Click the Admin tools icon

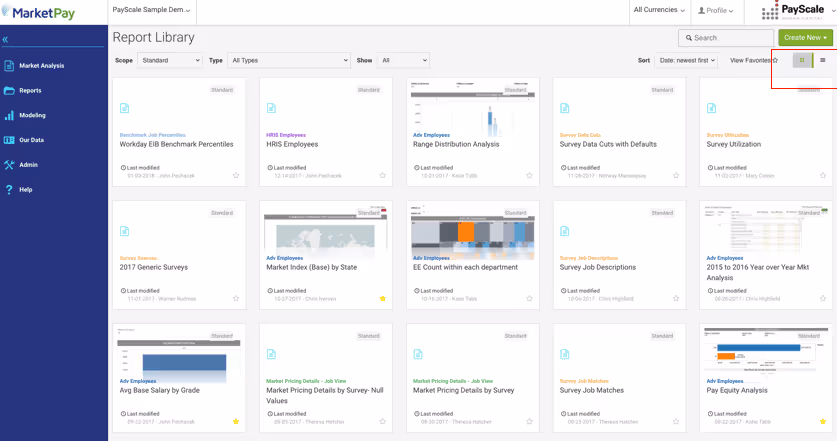point(9,164)
